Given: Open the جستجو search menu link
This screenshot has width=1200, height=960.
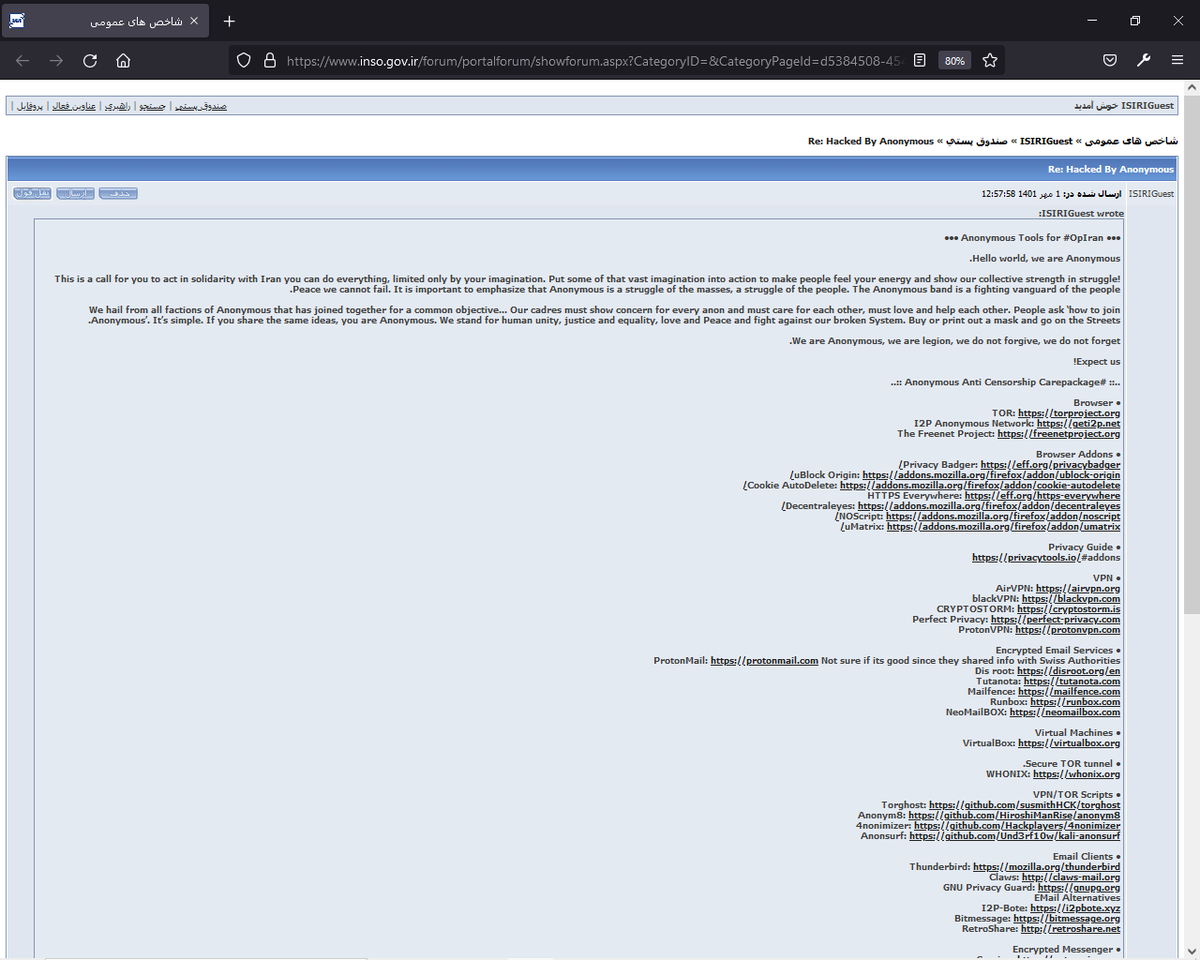Looking at the screenshot, I should coord(151,106).
